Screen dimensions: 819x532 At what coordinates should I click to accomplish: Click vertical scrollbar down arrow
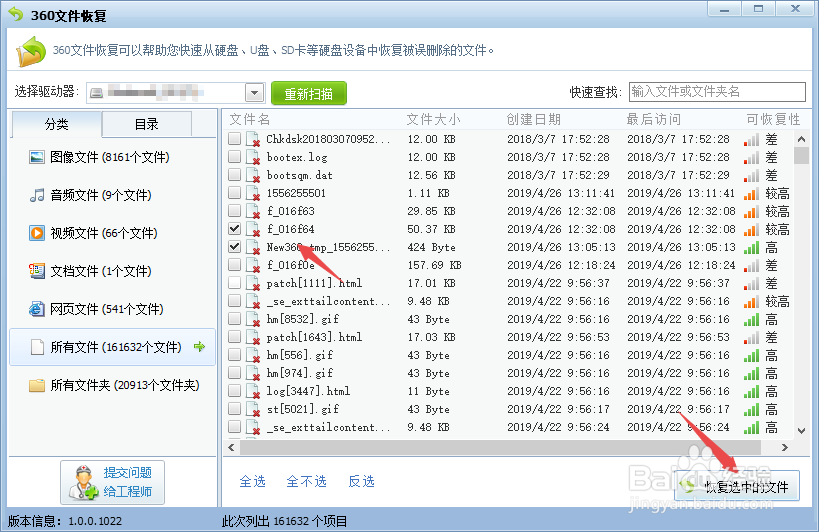click(801, 431)
